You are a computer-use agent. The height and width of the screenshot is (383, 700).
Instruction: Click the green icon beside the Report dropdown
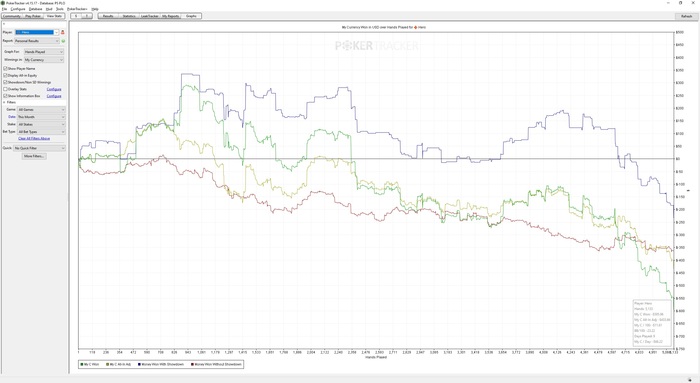(63, 41)
